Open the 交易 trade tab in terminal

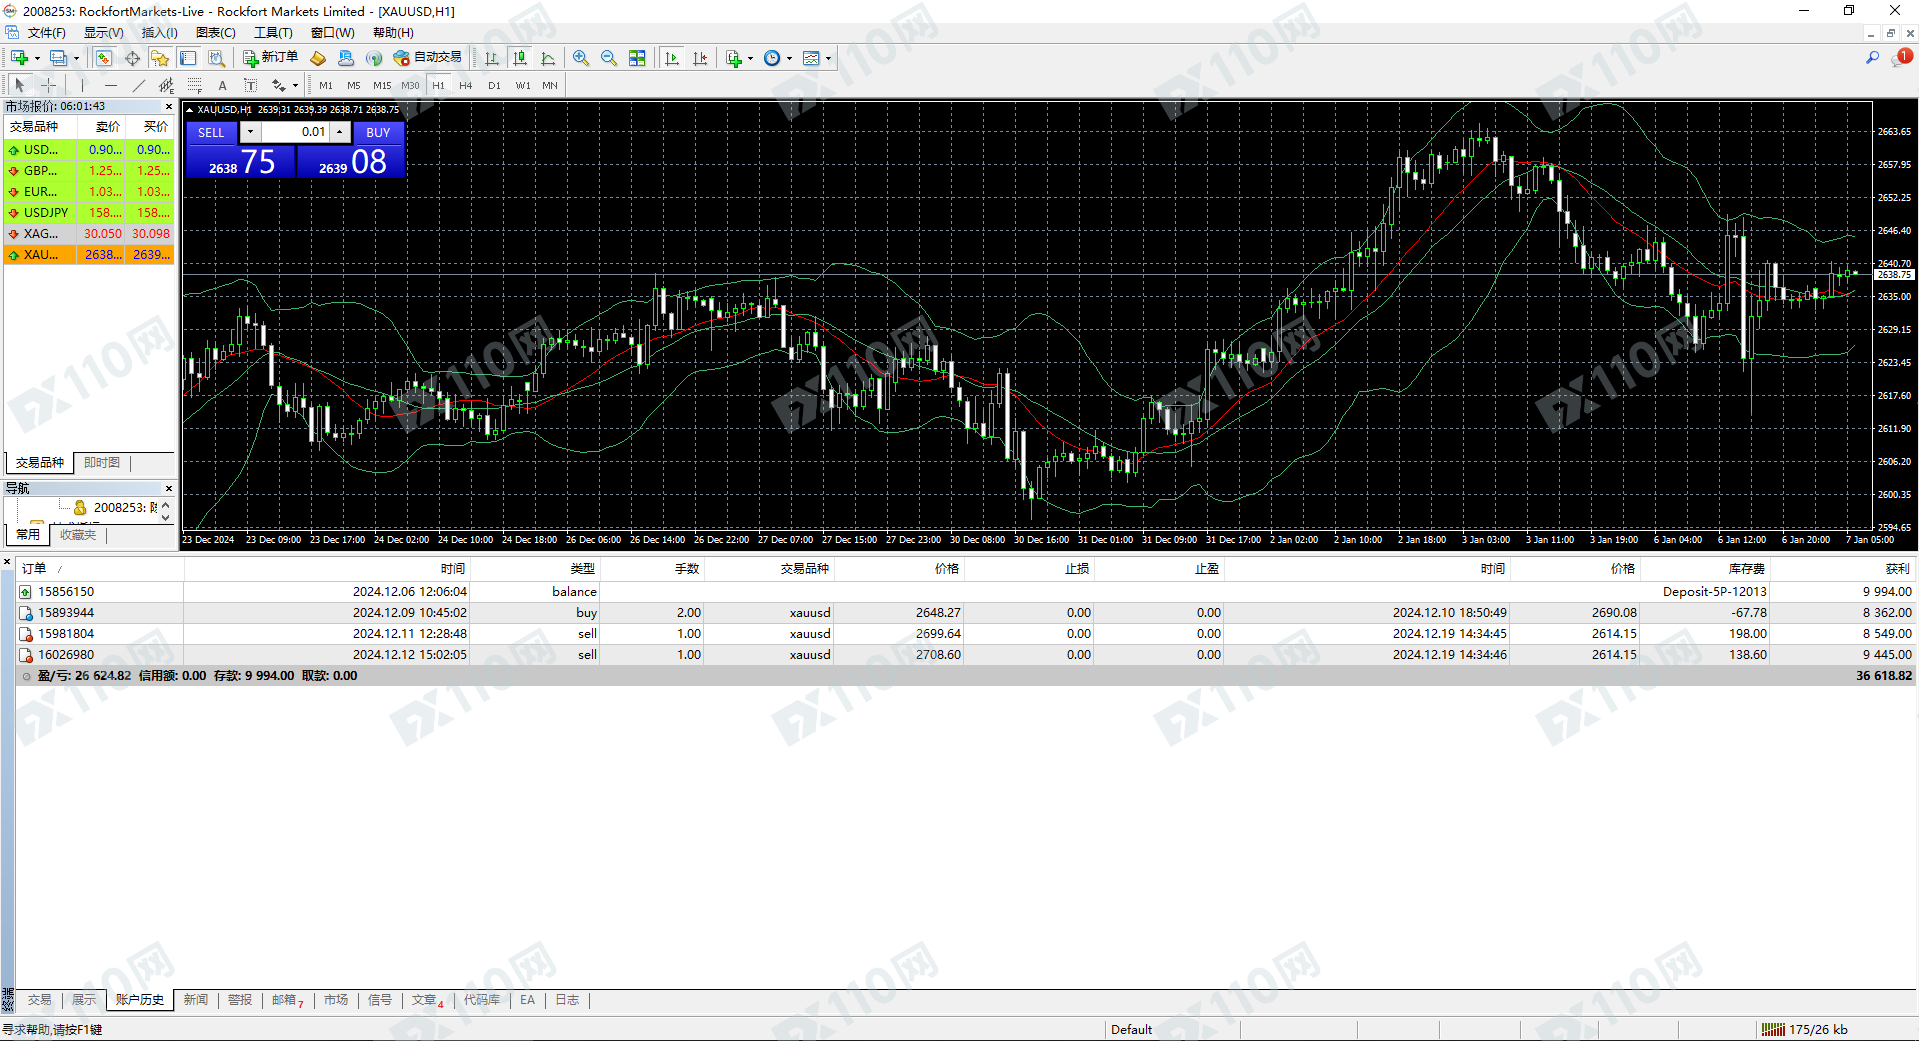[40, 1000]
